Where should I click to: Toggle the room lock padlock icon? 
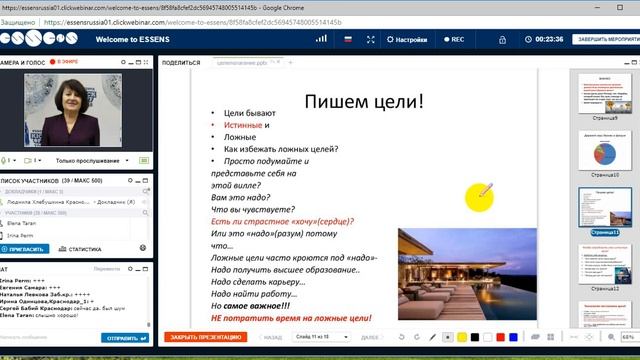click(502, 40)
